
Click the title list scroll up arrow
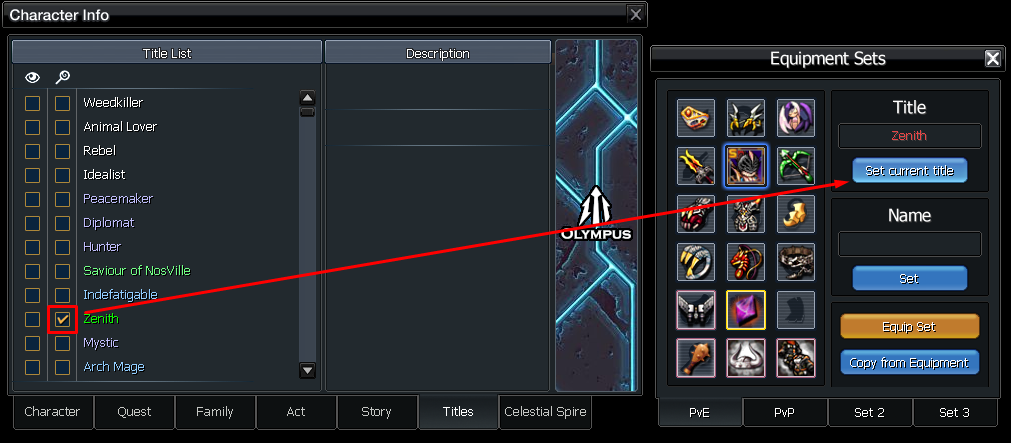pos(308,99)
